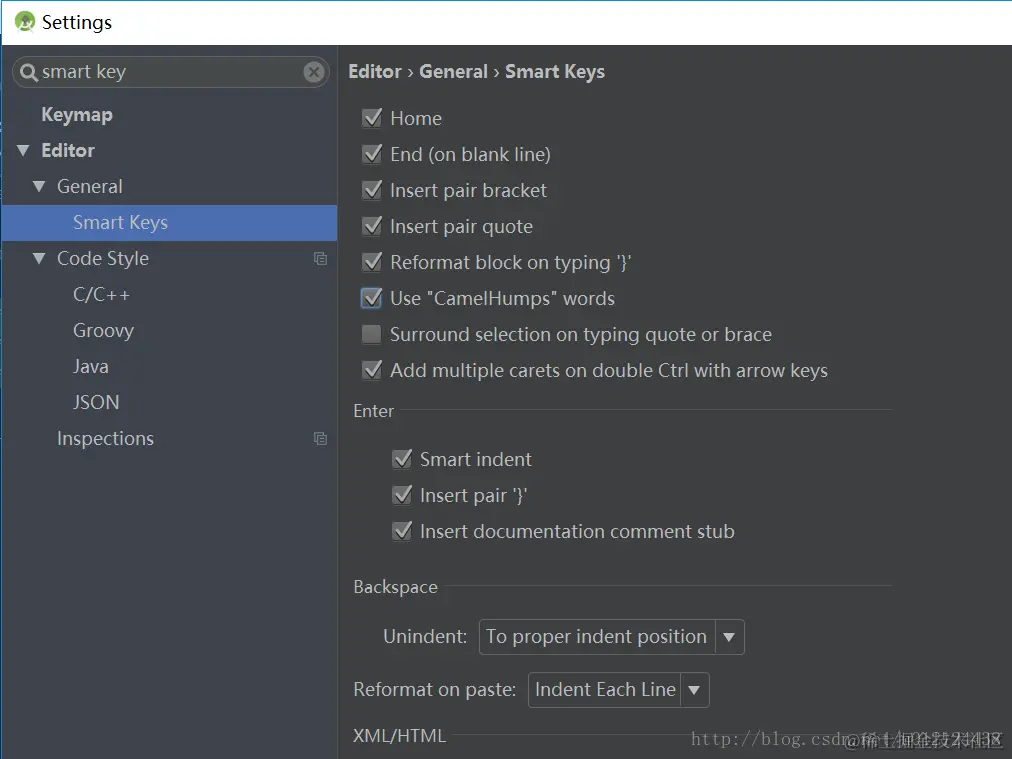The image size is (1012, 759).
Task: Open the Unindent dropdown
Action: pyautogui.click(x=611, y=637)
